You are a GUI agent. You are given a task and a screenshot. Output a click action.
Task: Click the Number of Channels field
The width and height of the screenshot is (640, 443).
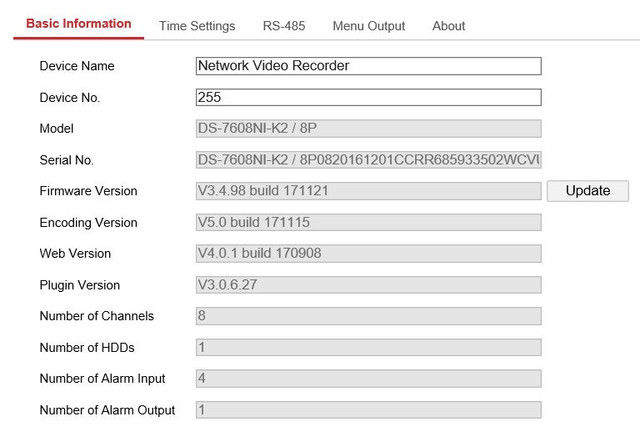click(368, 316)
